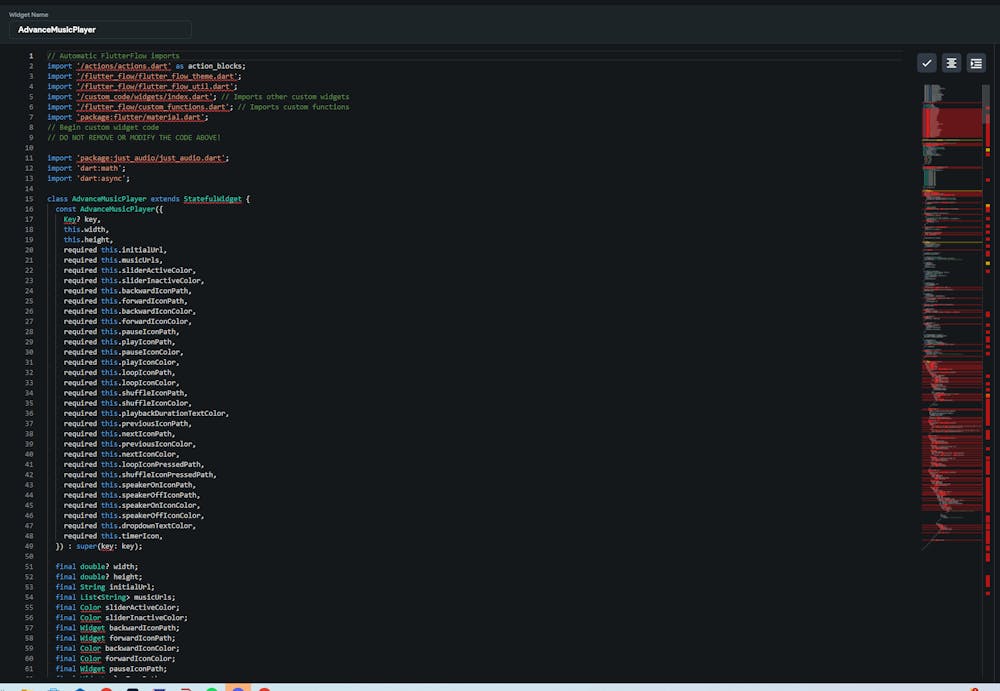This screenshot has height=691, width=1000.
Task: Click the code minimap overview
Action: click(x=952, y=316)
